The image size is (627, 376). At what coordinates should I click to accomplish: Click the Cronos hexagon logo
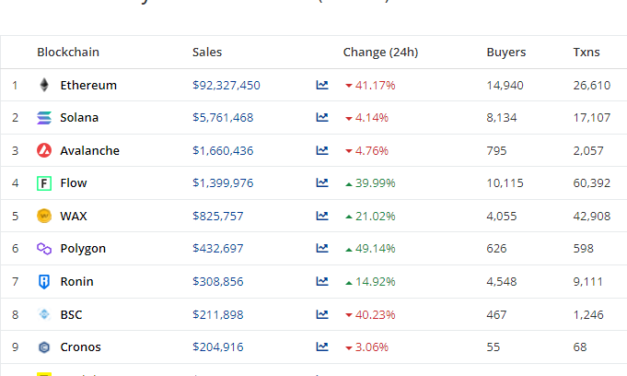coord(44,347)
